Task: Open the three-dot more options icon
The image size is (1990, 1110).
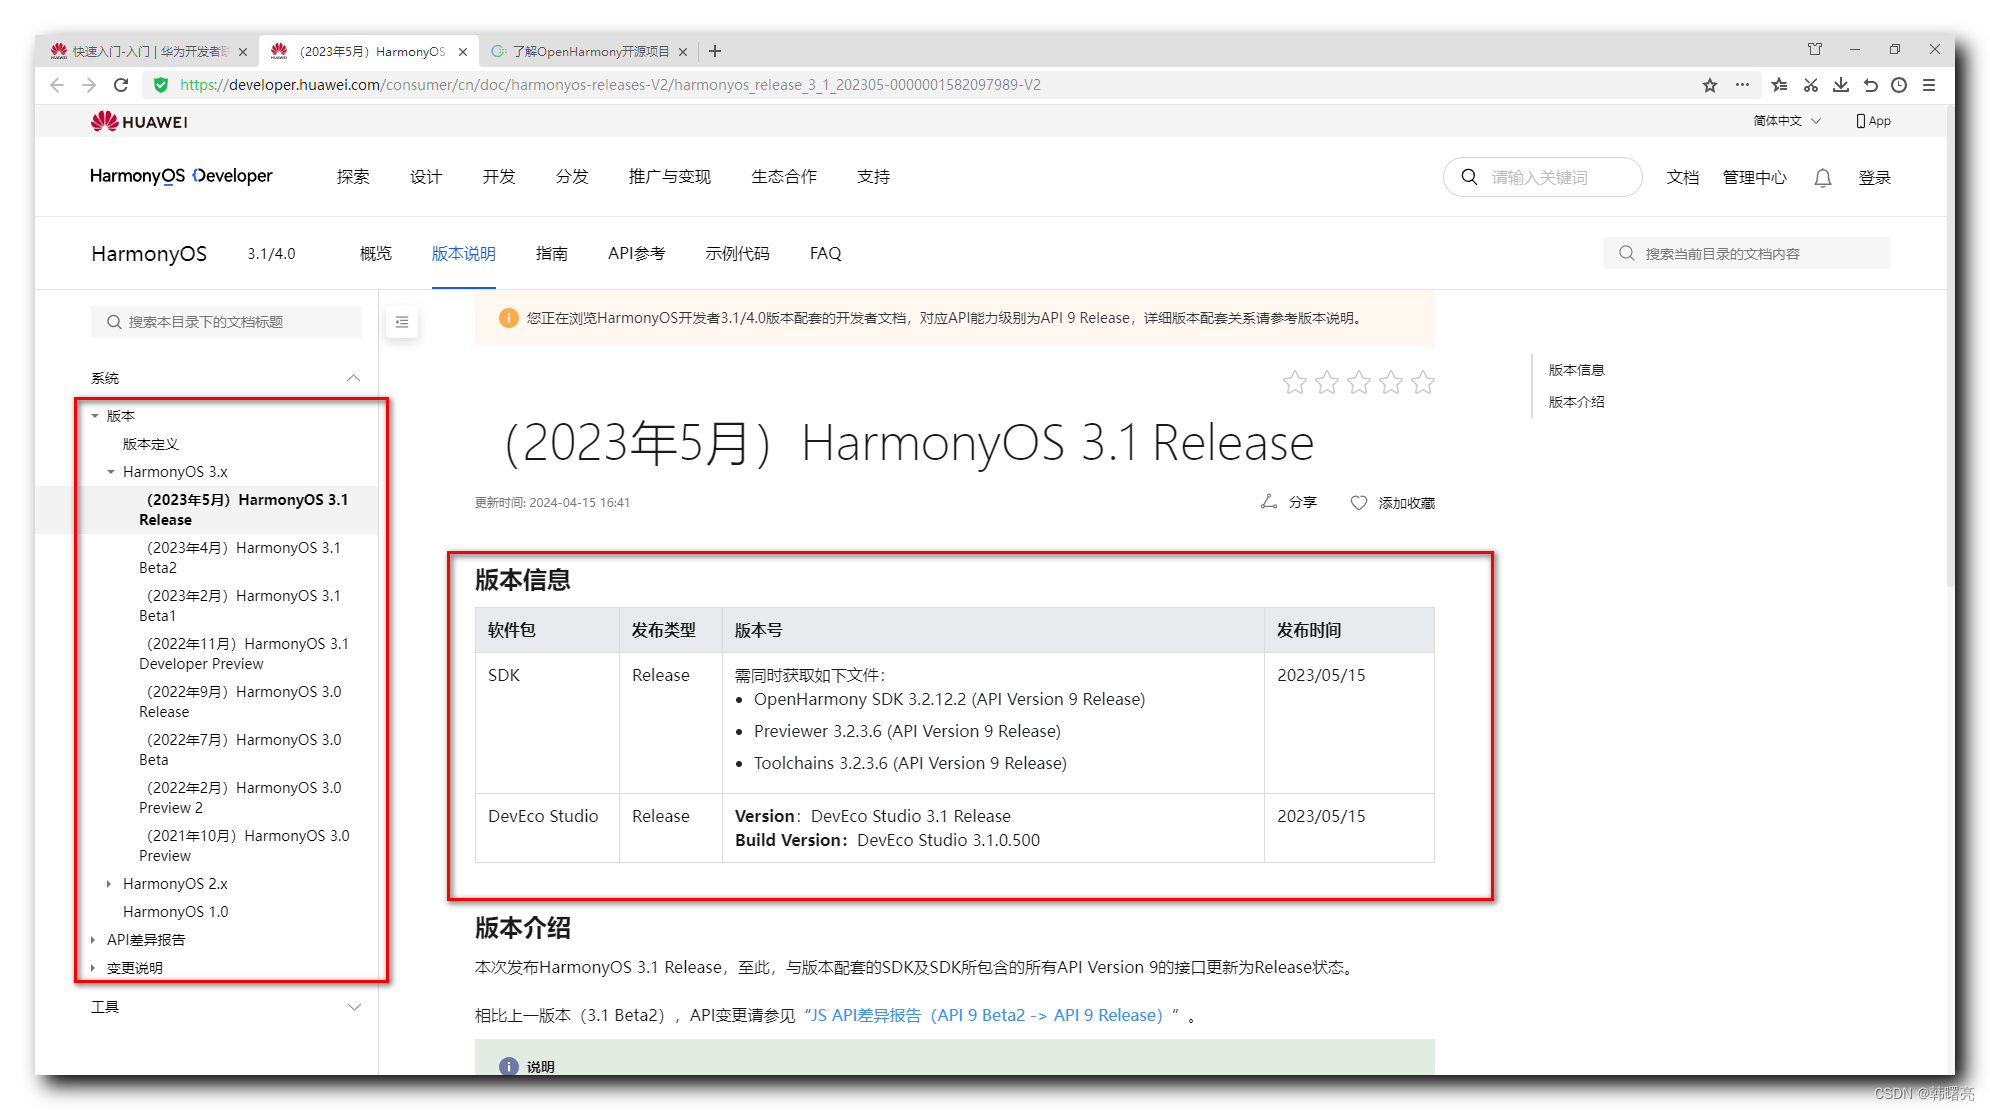Action: 1742,85
